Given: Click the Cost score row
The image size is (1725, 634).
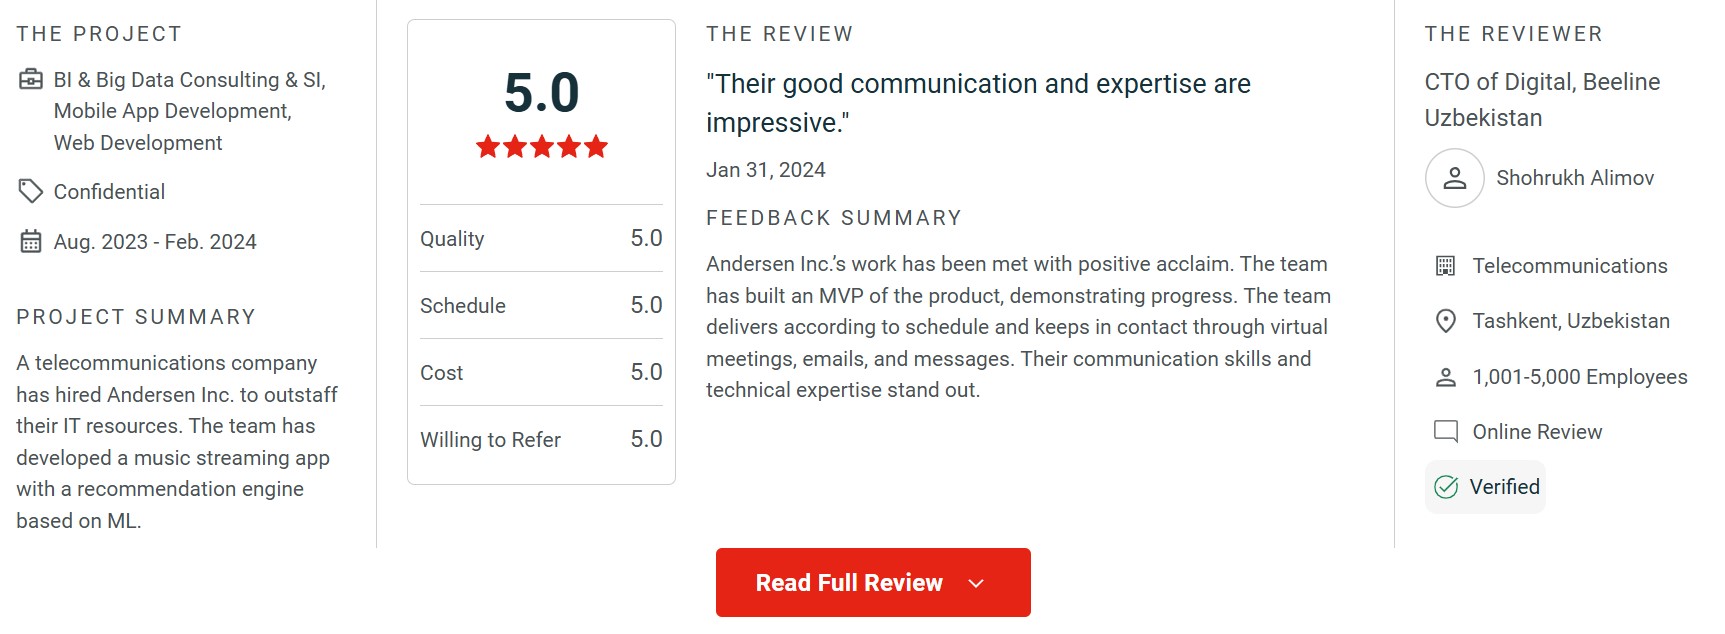Looking at the screenshot, I should click(541, 372).
